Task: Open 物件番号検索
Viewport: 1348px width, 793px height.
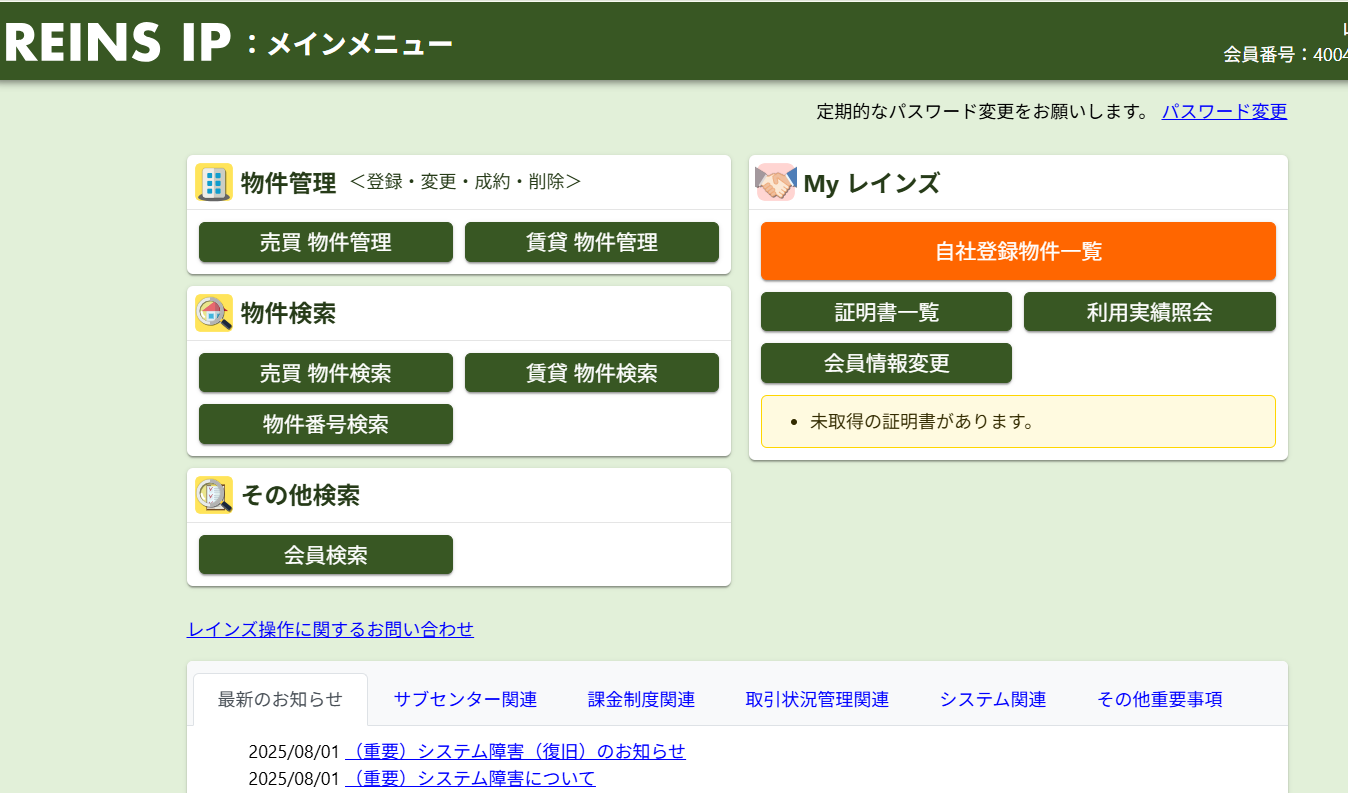Action: (326, 424)
